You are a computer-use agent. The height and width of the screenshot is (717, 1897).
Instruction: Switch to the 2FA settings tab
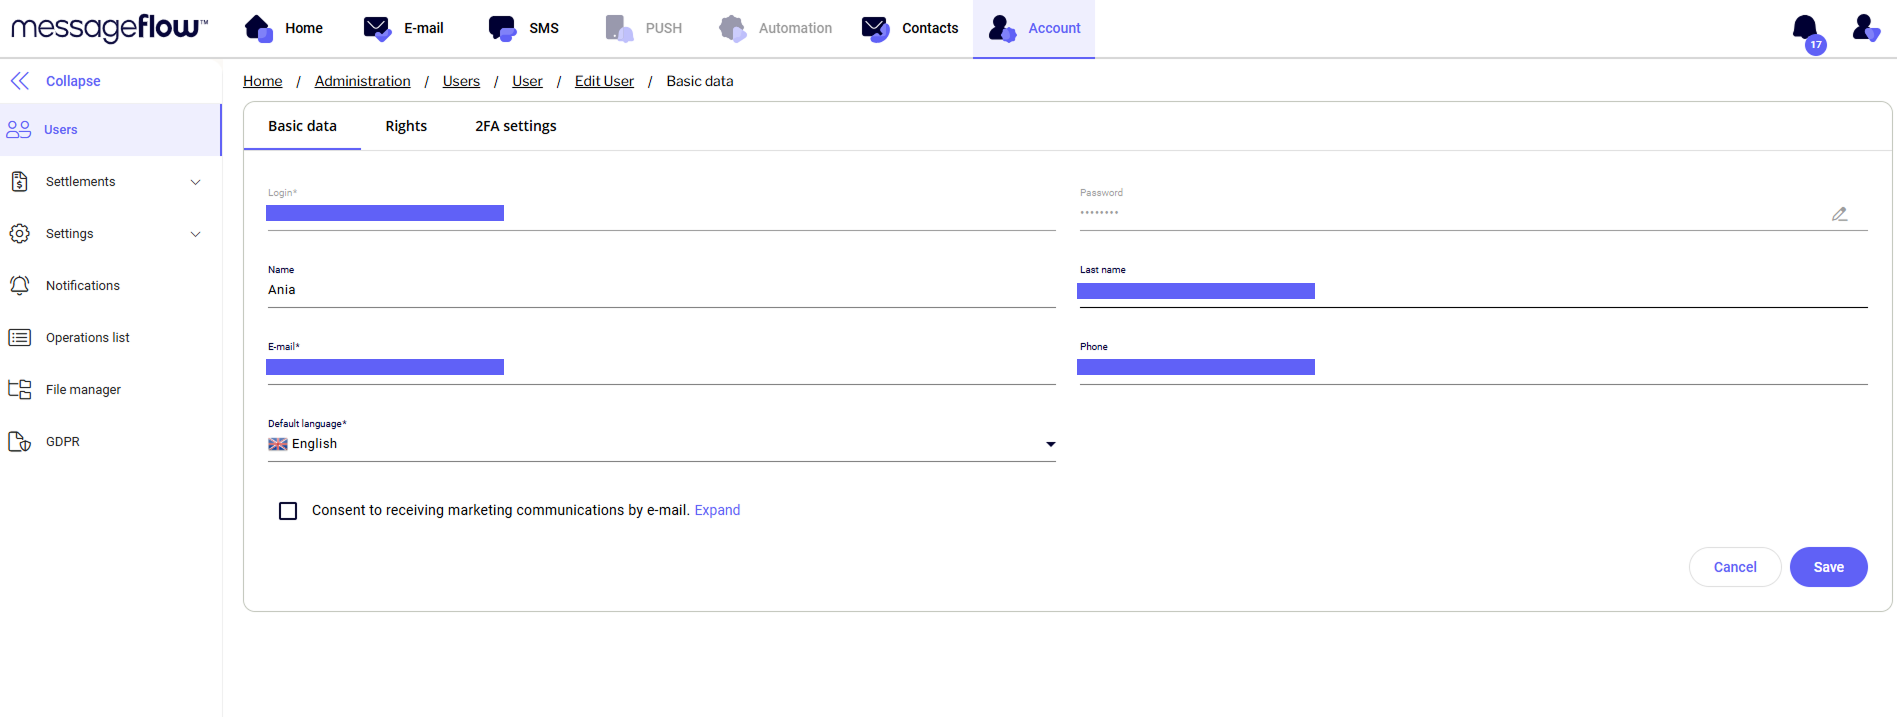[515, 126]
